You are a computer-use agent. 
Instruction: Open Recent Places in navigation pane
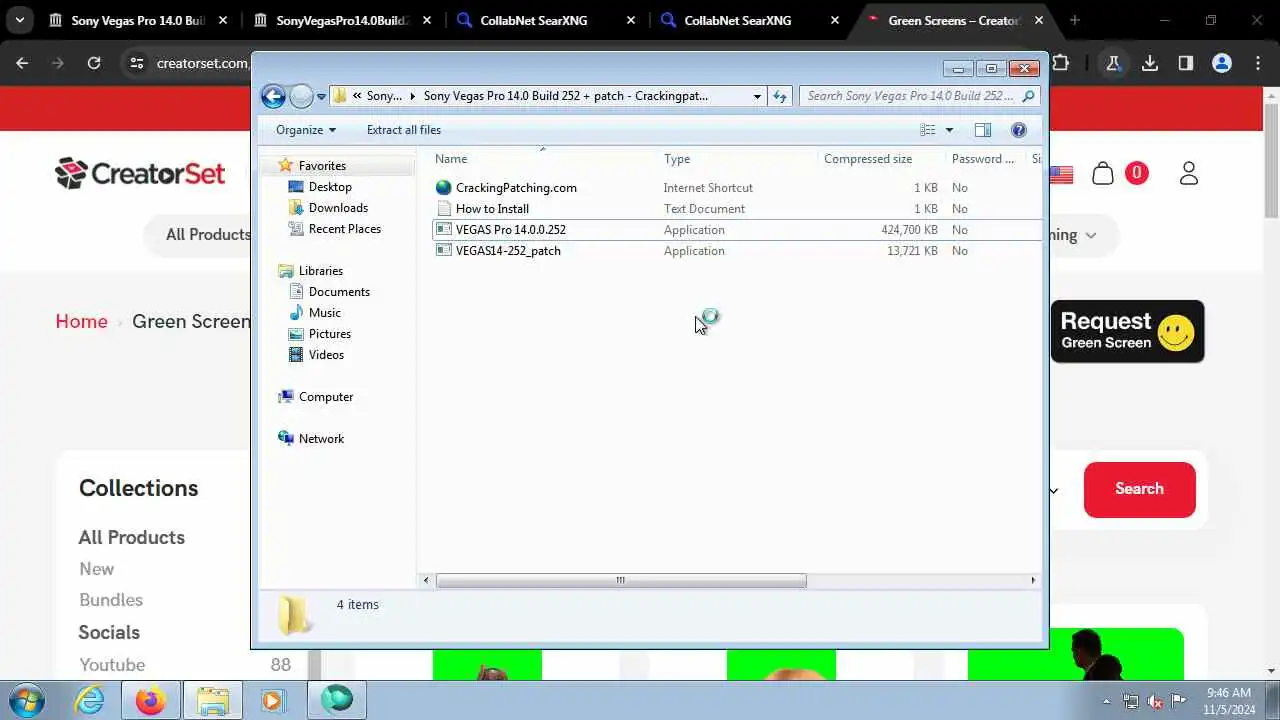point(345,229)
